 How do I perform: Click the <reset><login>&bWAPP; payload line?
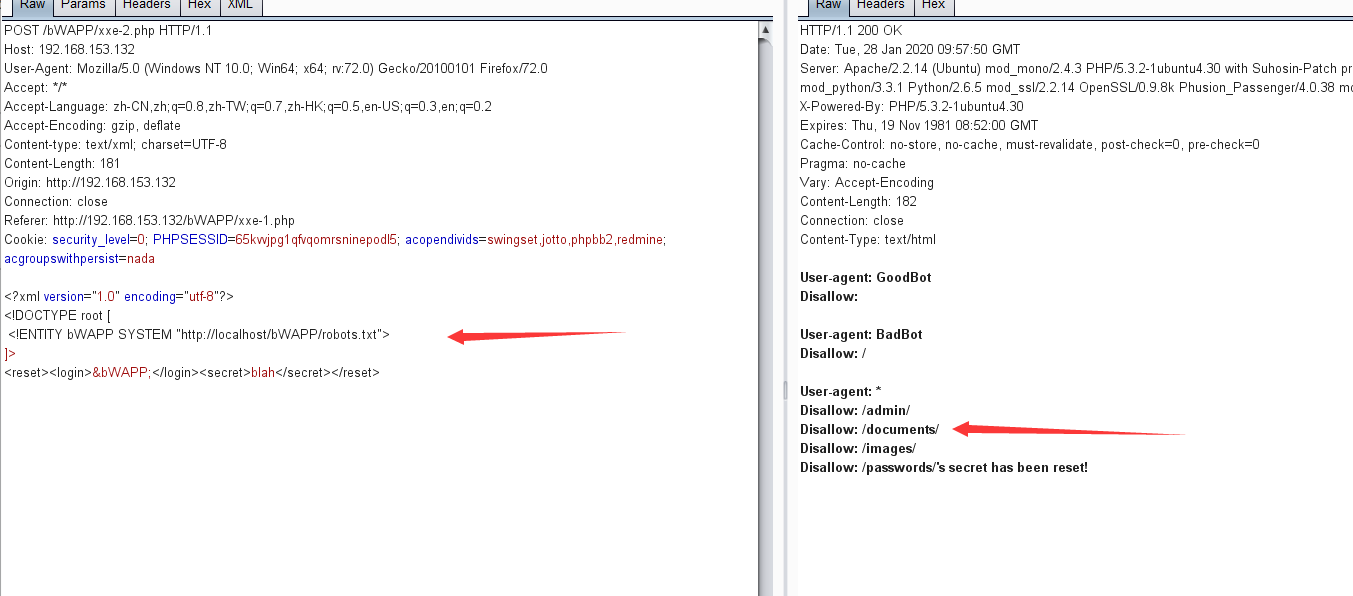tap(192, 373)
